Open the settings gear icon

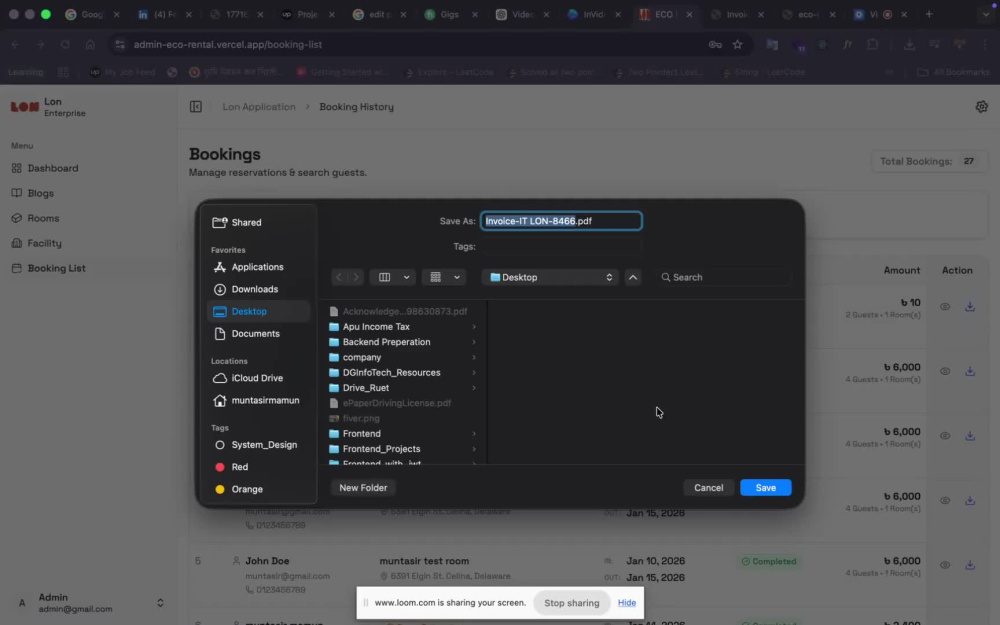click(x=982, y=107)
